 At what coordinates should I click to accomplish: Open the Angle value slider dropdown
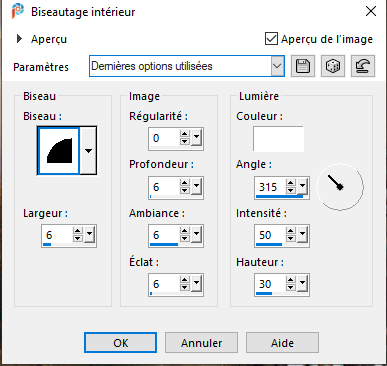(x=302, y=185)
